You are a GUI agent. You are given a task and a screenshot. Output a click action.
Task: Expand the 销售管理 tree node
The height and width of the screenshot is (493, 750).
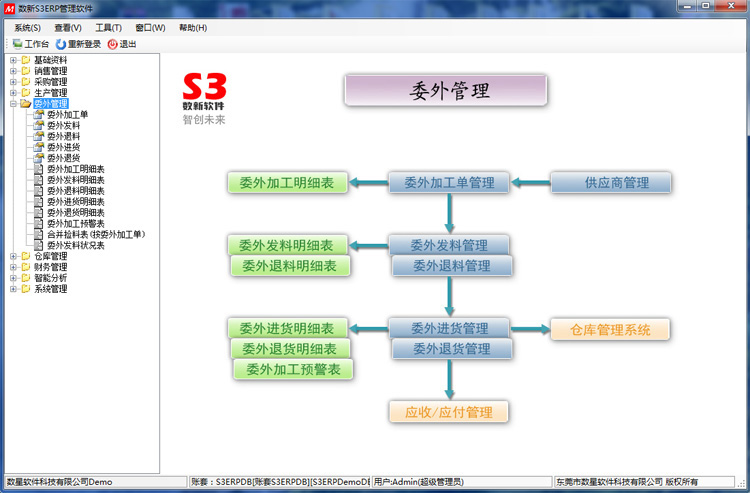click(13, 71)
